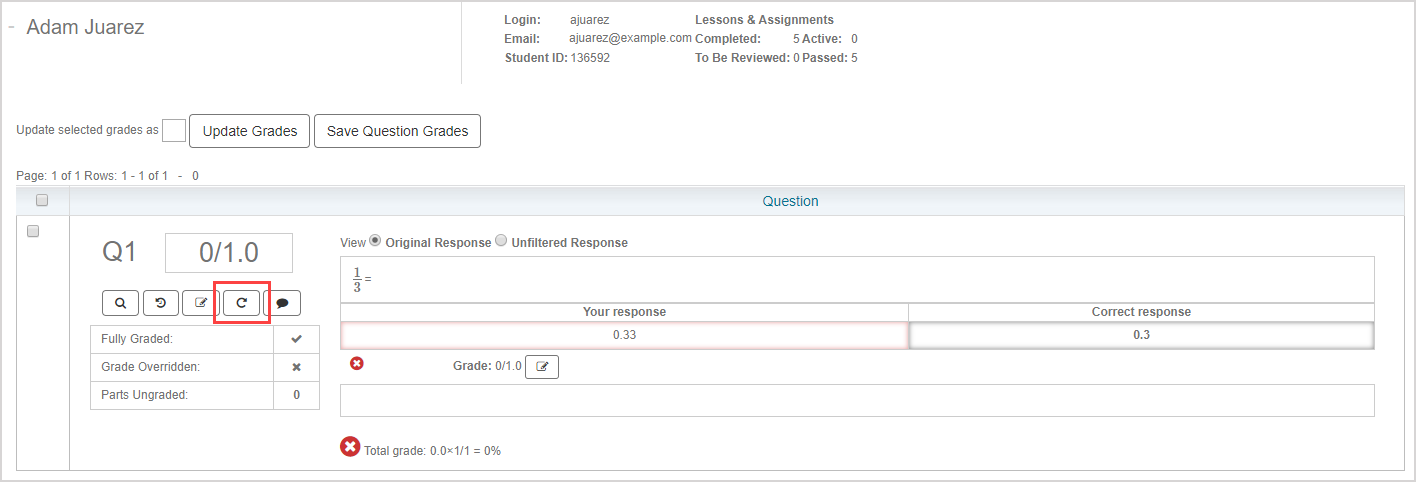The image size is (1416, 482).
Task: Tick the select-all checkbox in table header
Action: coord(42,200)
